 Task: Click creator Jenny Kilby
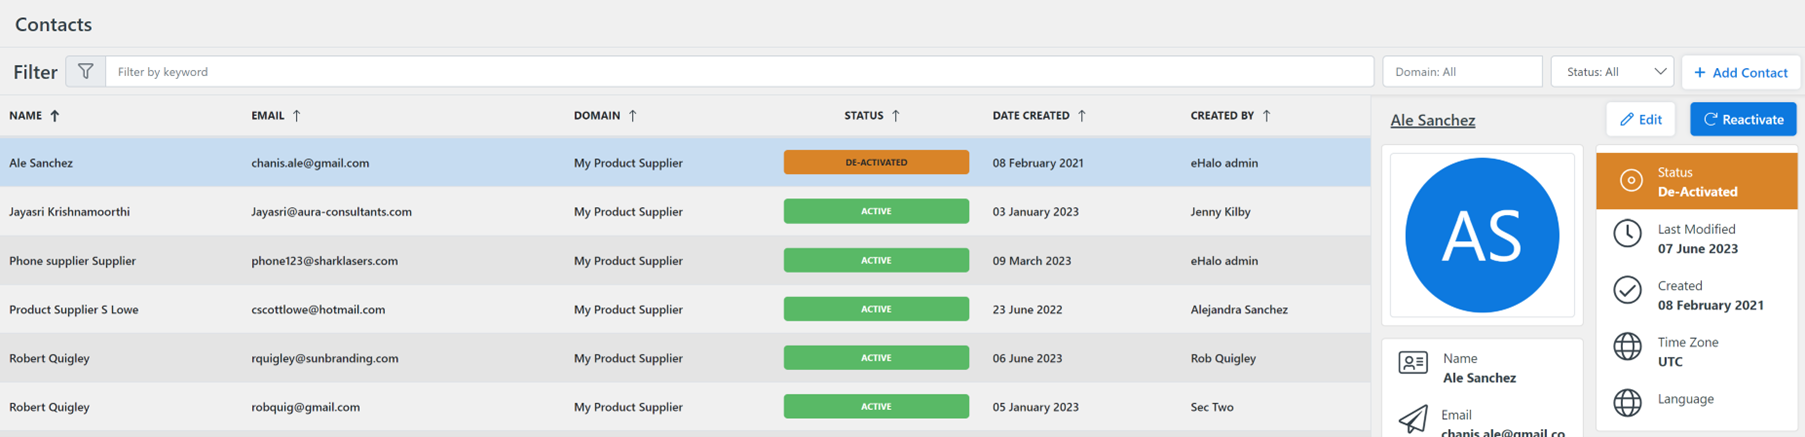point(1220,212)
